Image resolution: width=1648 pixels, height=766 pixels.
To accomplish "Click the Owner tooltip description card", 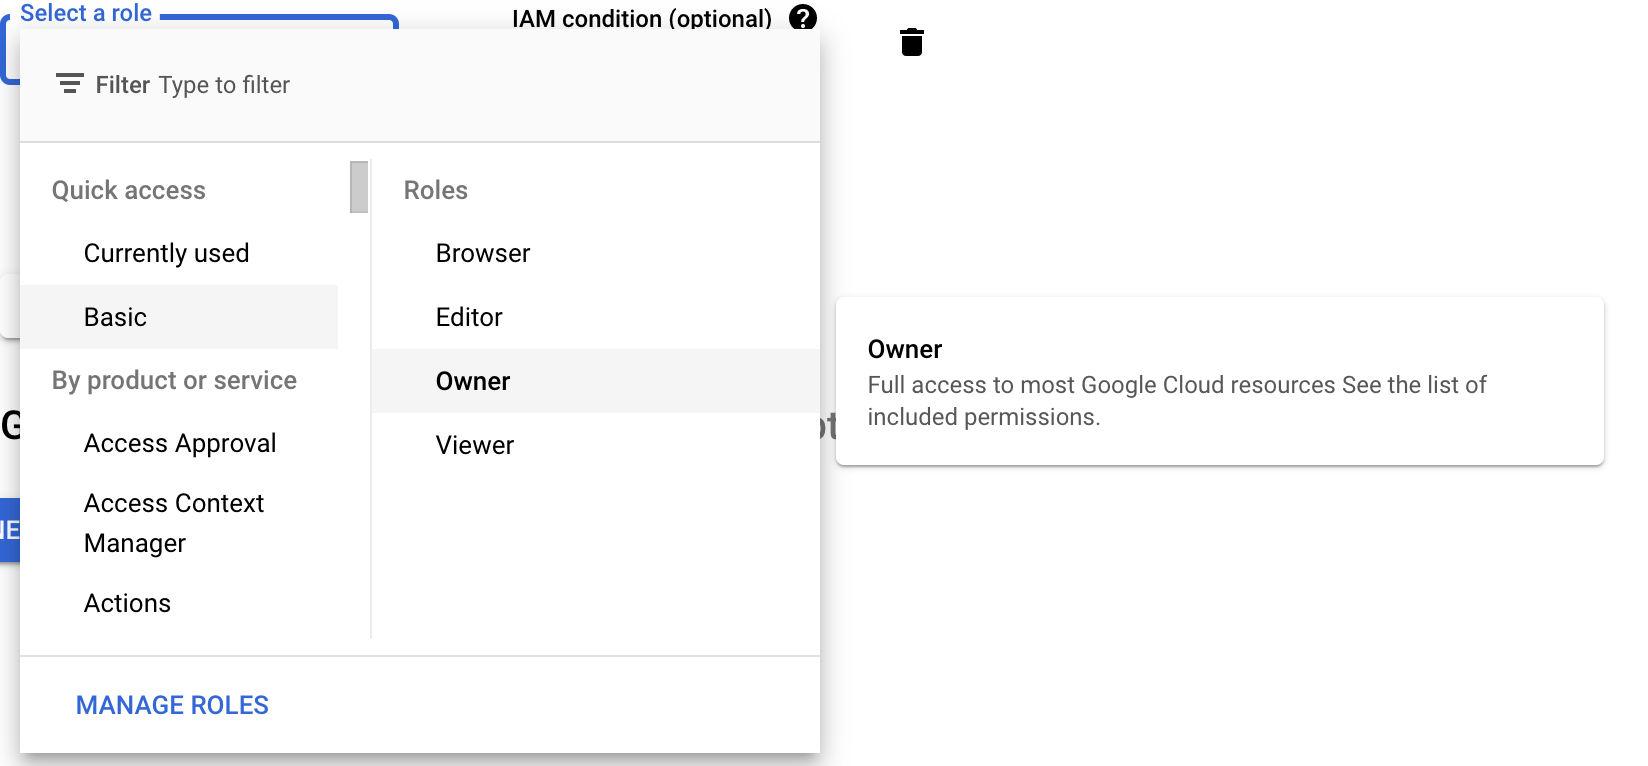I will pyautogui.click(x=1220, y=381).
